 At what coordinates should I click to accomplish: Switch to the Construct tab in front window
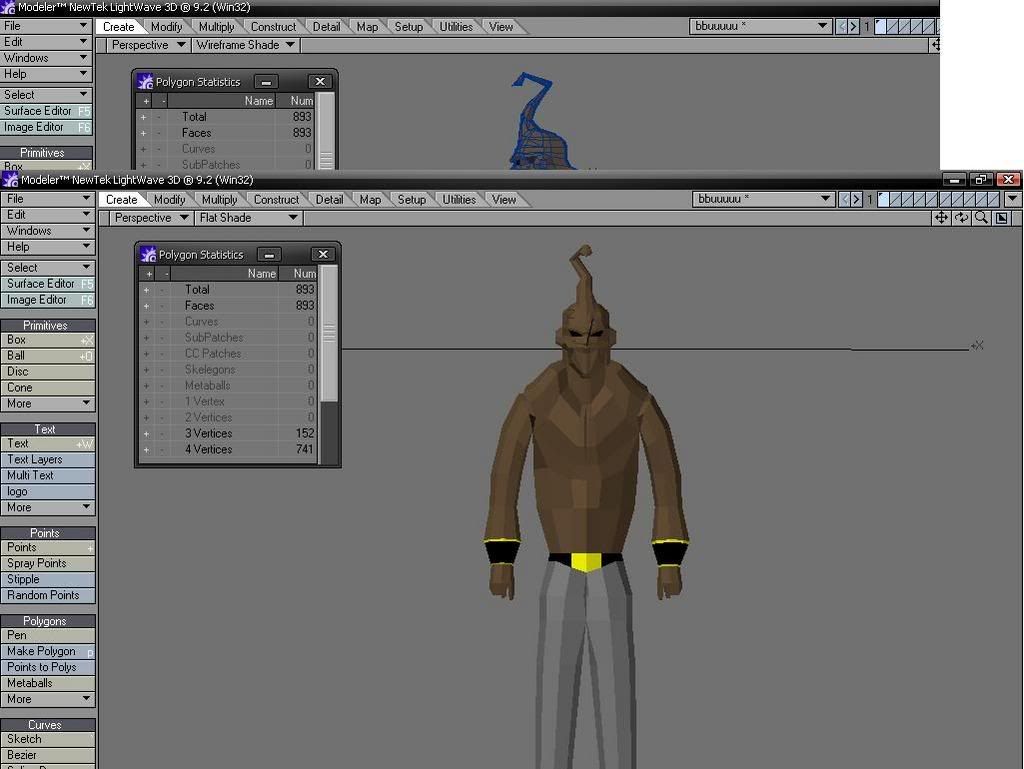[x=276, y=200]
